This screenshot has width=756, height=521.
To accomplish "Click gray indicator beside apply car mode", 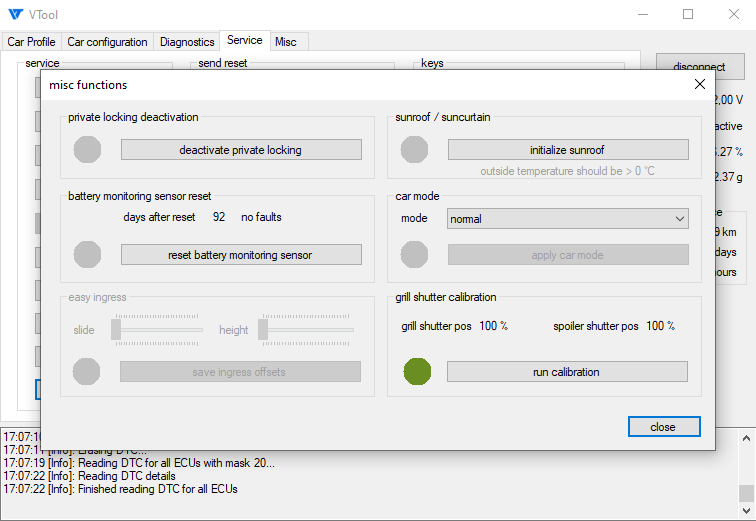I will pos(415,255).
